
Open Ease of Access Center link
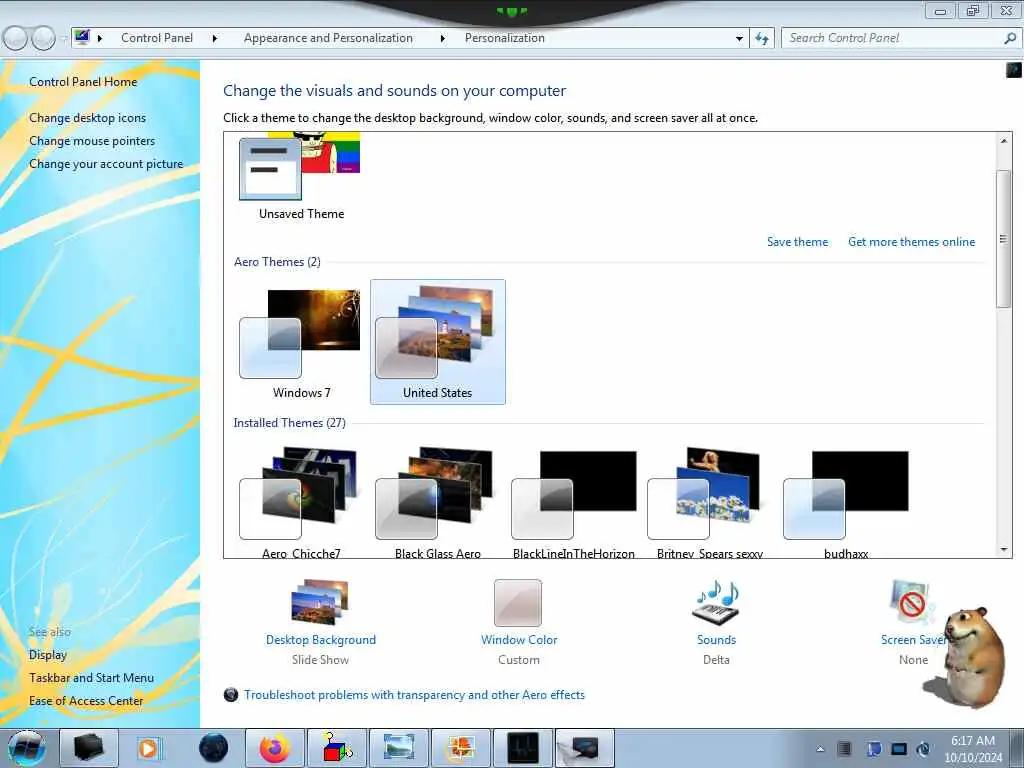tap(86, 701)
